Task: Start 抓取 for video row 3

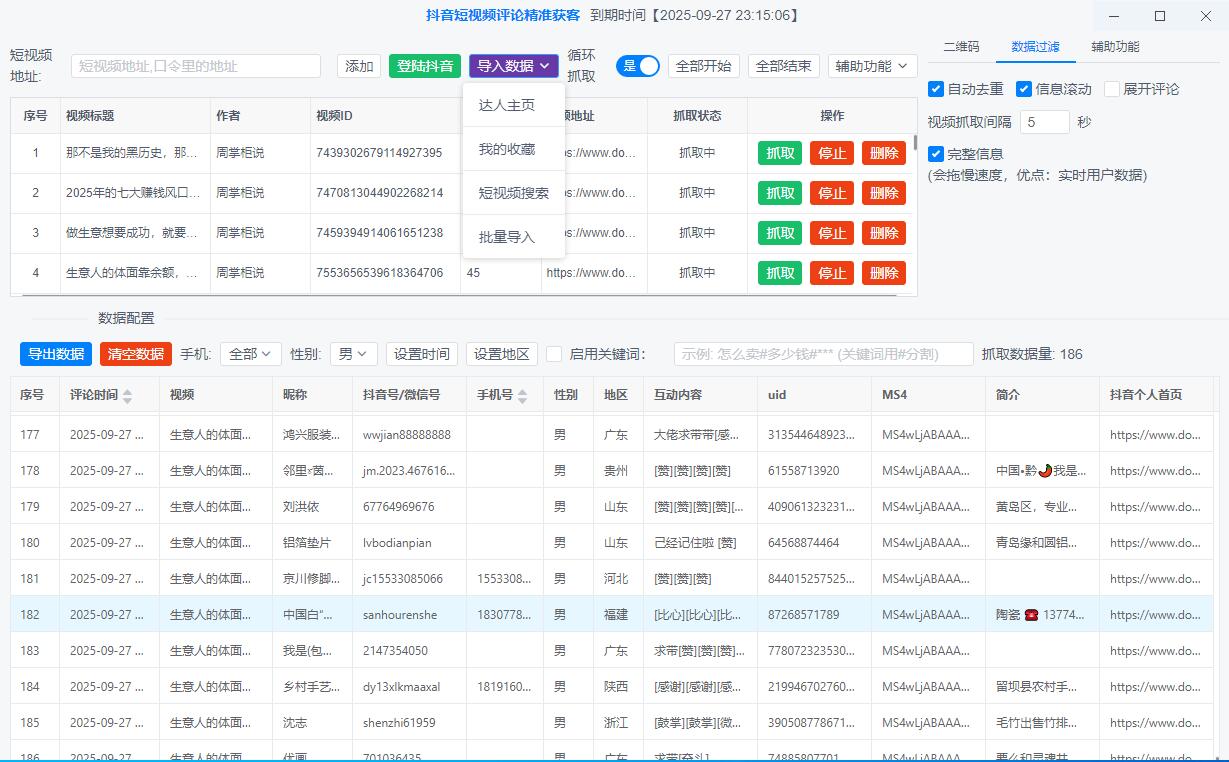Action: click(780, 233)
